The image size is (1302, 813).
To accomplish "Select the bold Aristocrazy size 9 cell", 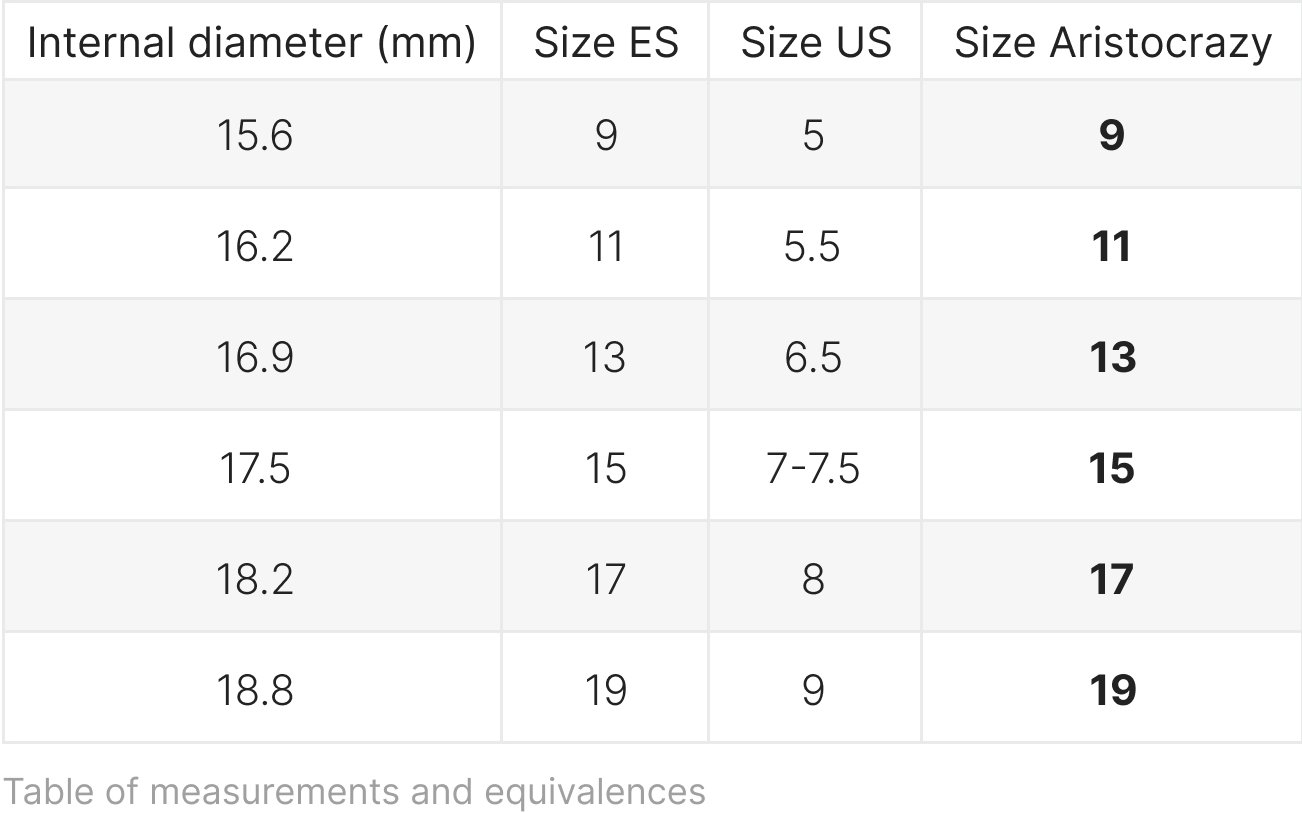I will (1112, 134).
